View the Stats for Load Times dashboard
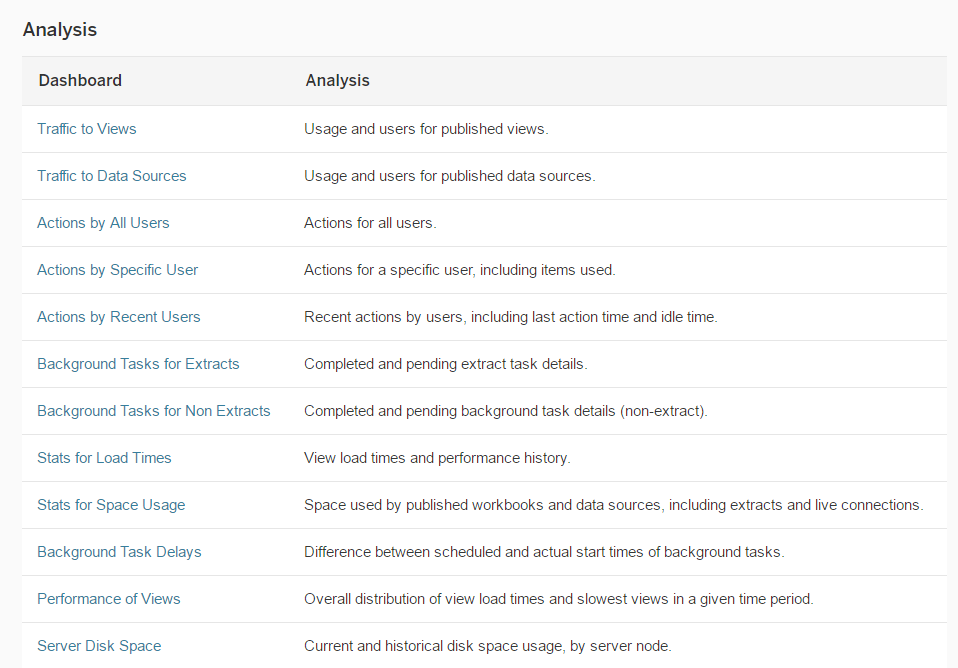The width and height of the screenshot is (958, 668). (x=104, y=458)
